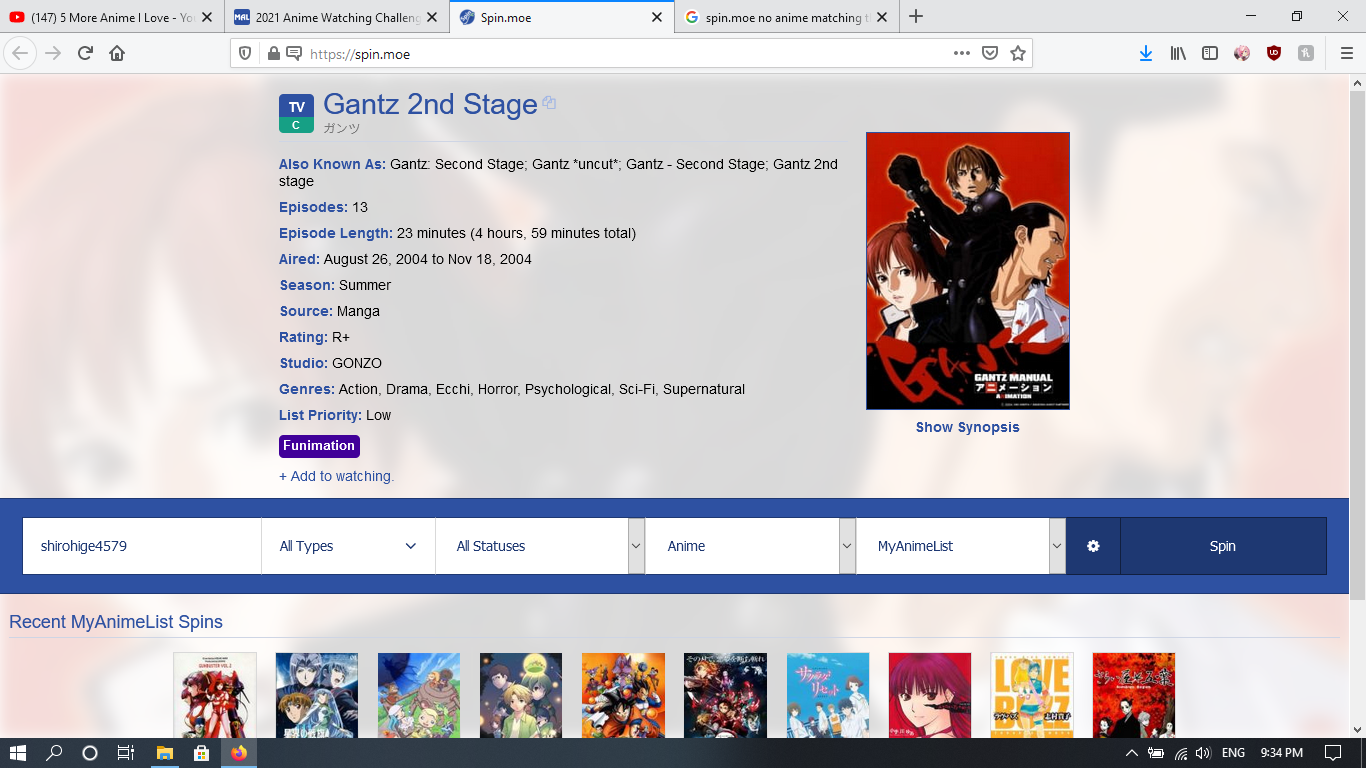Open the Firefox downloads arrow icon
1366x768 pixels.
1146,54
